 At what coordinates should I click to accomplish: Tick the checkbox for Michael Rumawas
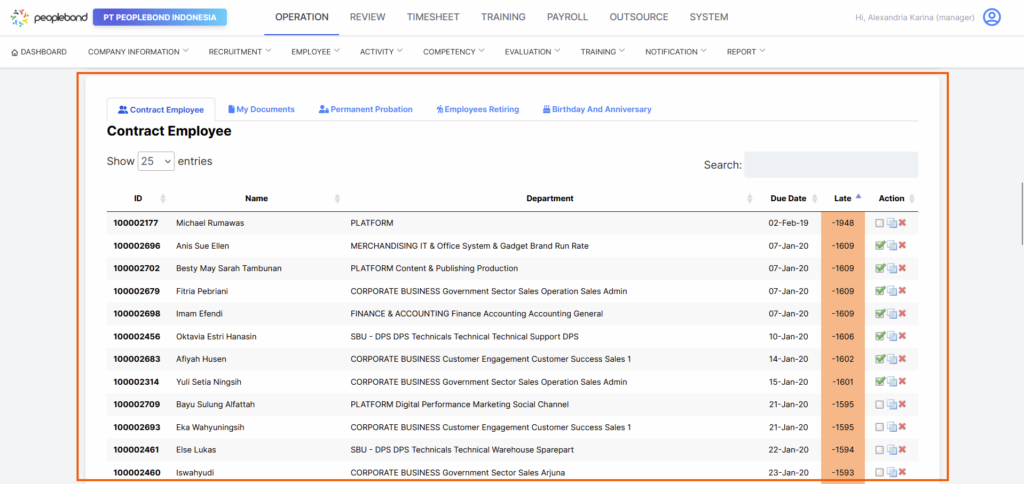tap(880, 223)
